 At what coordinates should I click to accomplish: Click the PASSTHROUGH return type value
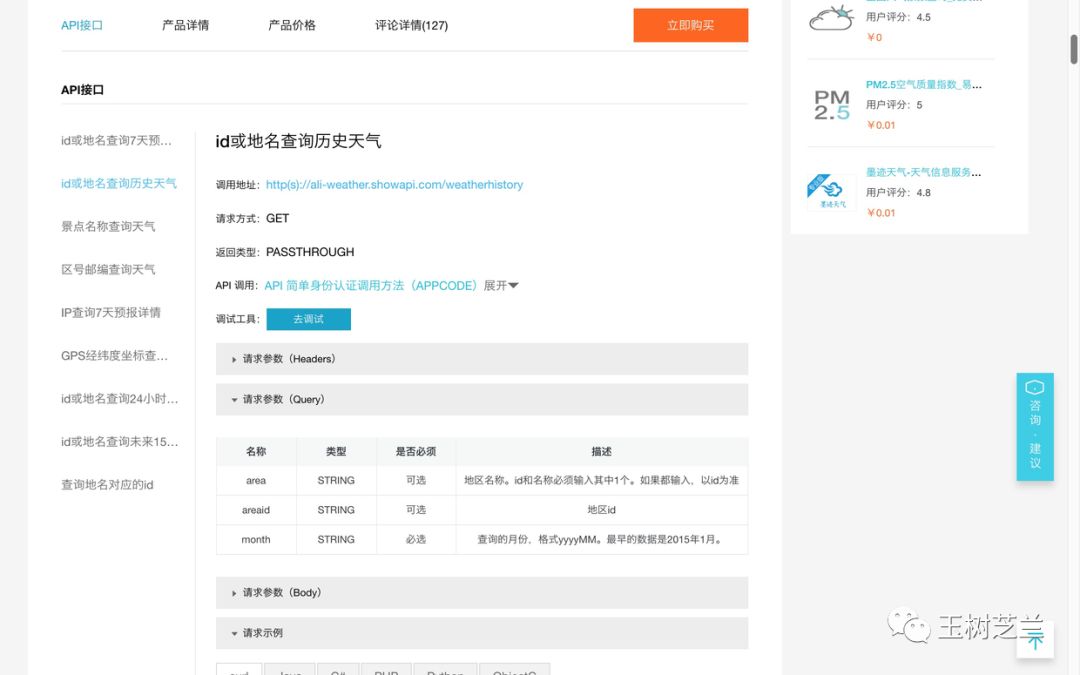[310, 252]
